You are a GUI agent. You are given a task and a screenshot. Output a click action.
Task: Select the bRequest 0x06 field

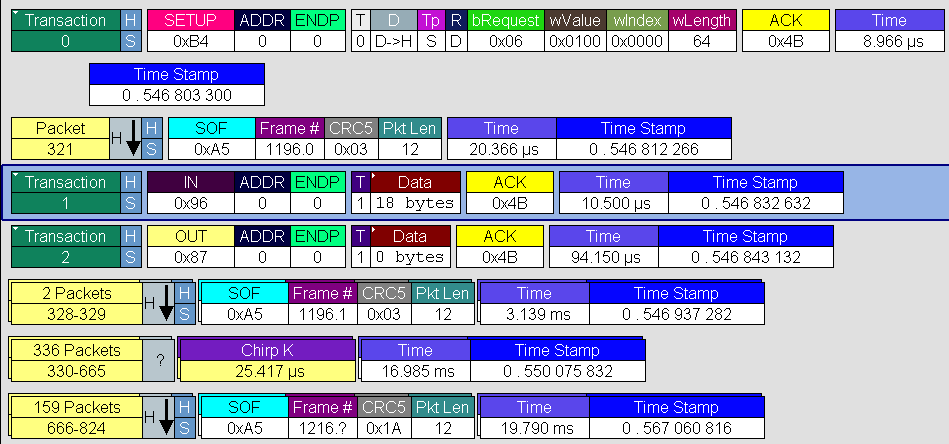point(505,31)
